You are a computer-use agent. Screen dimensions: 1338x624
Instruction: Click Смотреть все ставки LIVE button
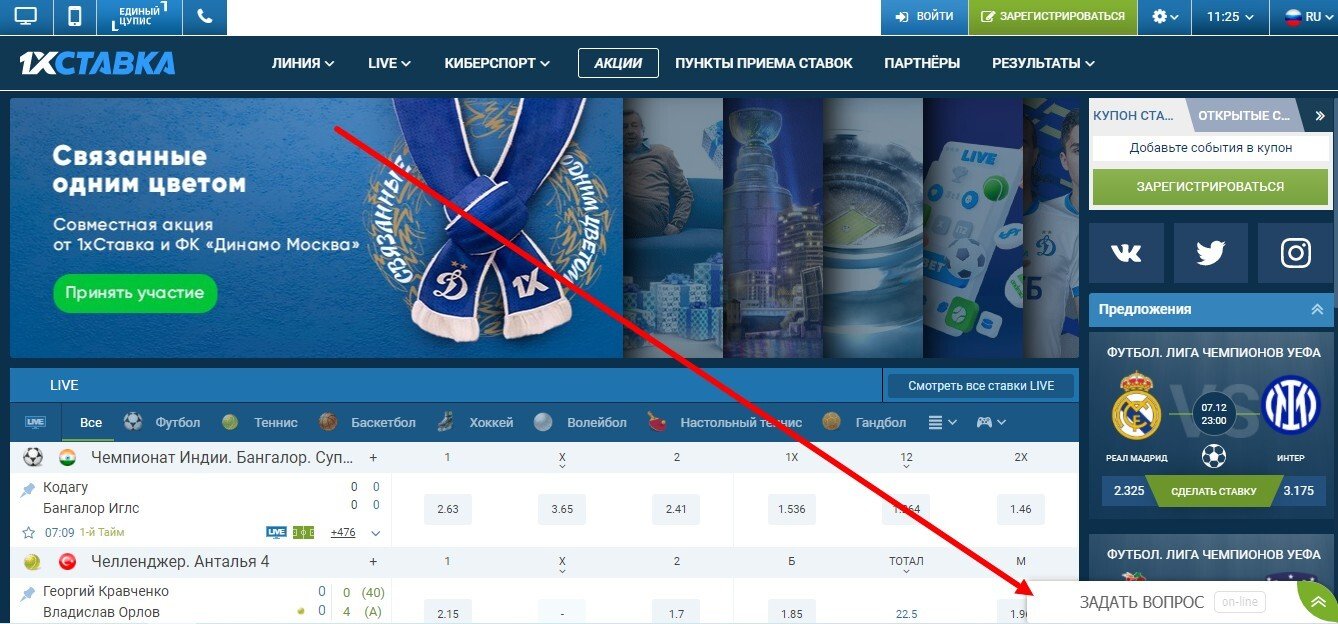(x=980, y=385)
